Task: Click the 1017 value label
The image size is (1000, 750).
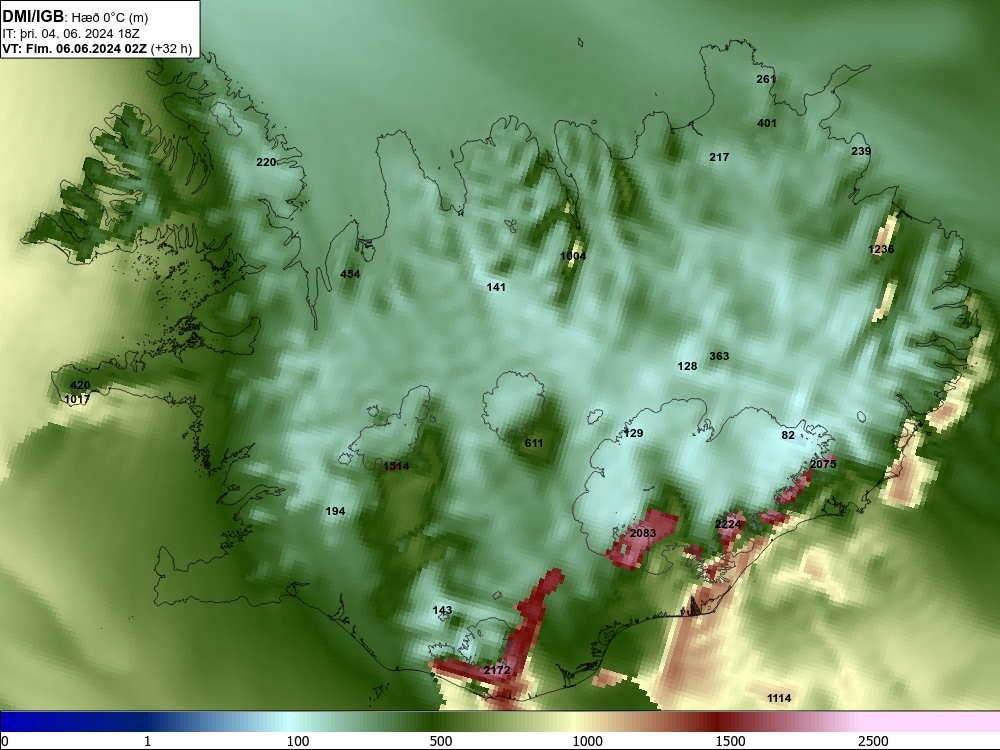Action: (77, 399)
